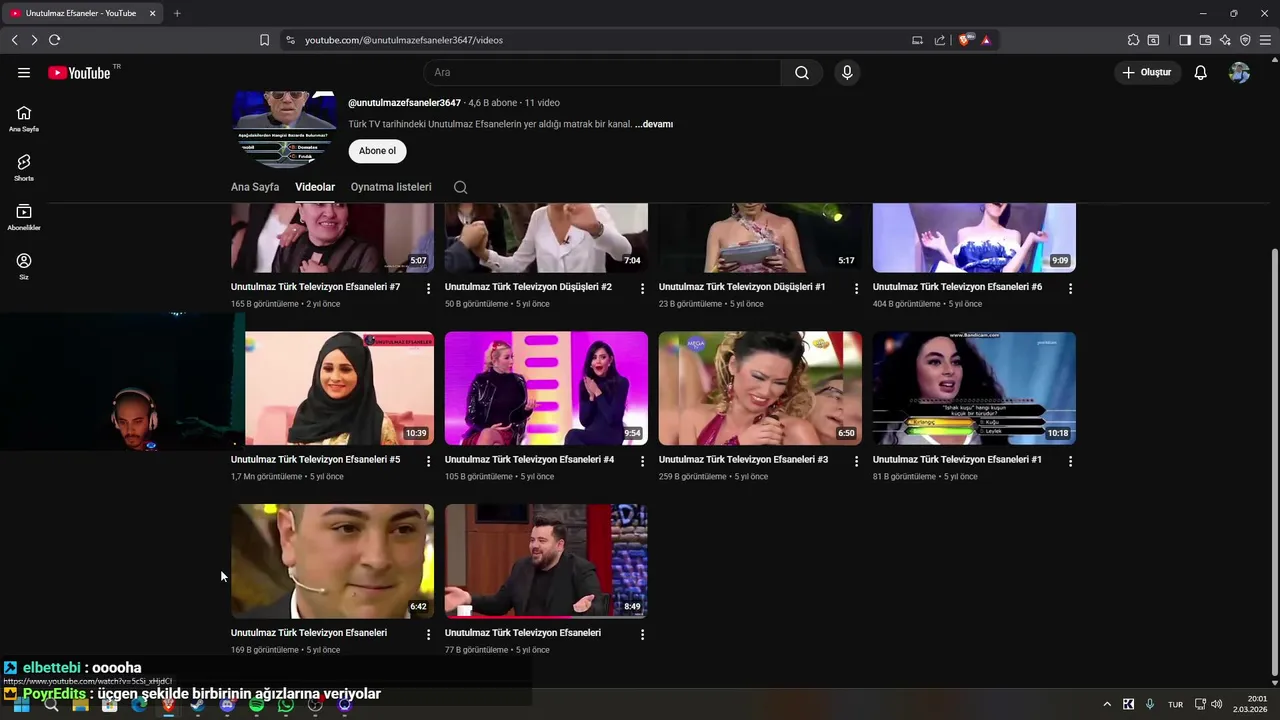Share this page via address bar icon

pyautogui.click(x=940, y=40)
